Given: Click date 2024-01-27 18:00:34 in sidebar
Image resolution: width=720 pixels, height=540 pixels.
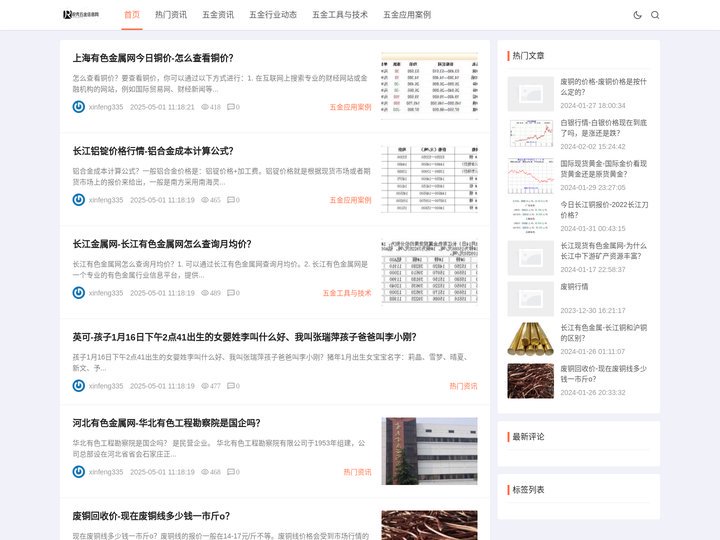Looking at the screenshot, I should 593,106.
